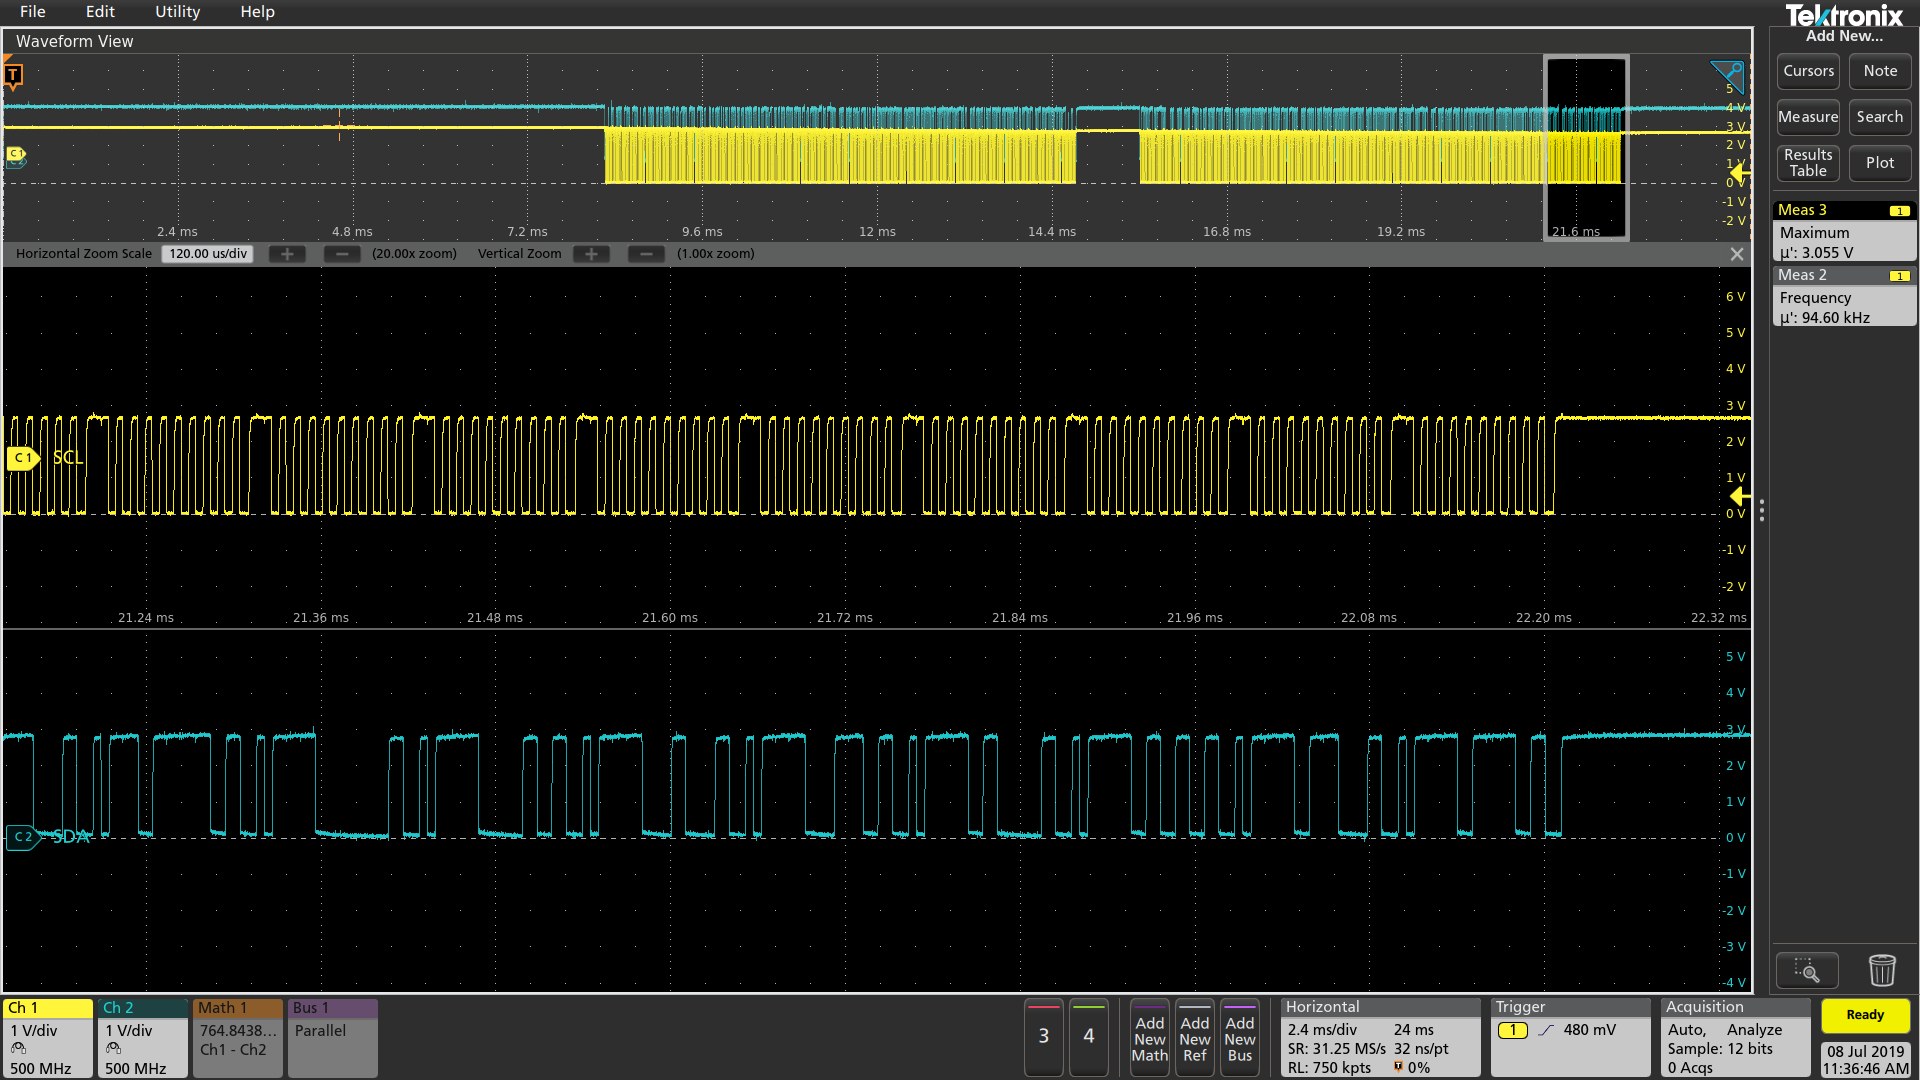Close the zoom overview pane with the X icon
This screenshot has width=1920, height=1080.
1737,253
